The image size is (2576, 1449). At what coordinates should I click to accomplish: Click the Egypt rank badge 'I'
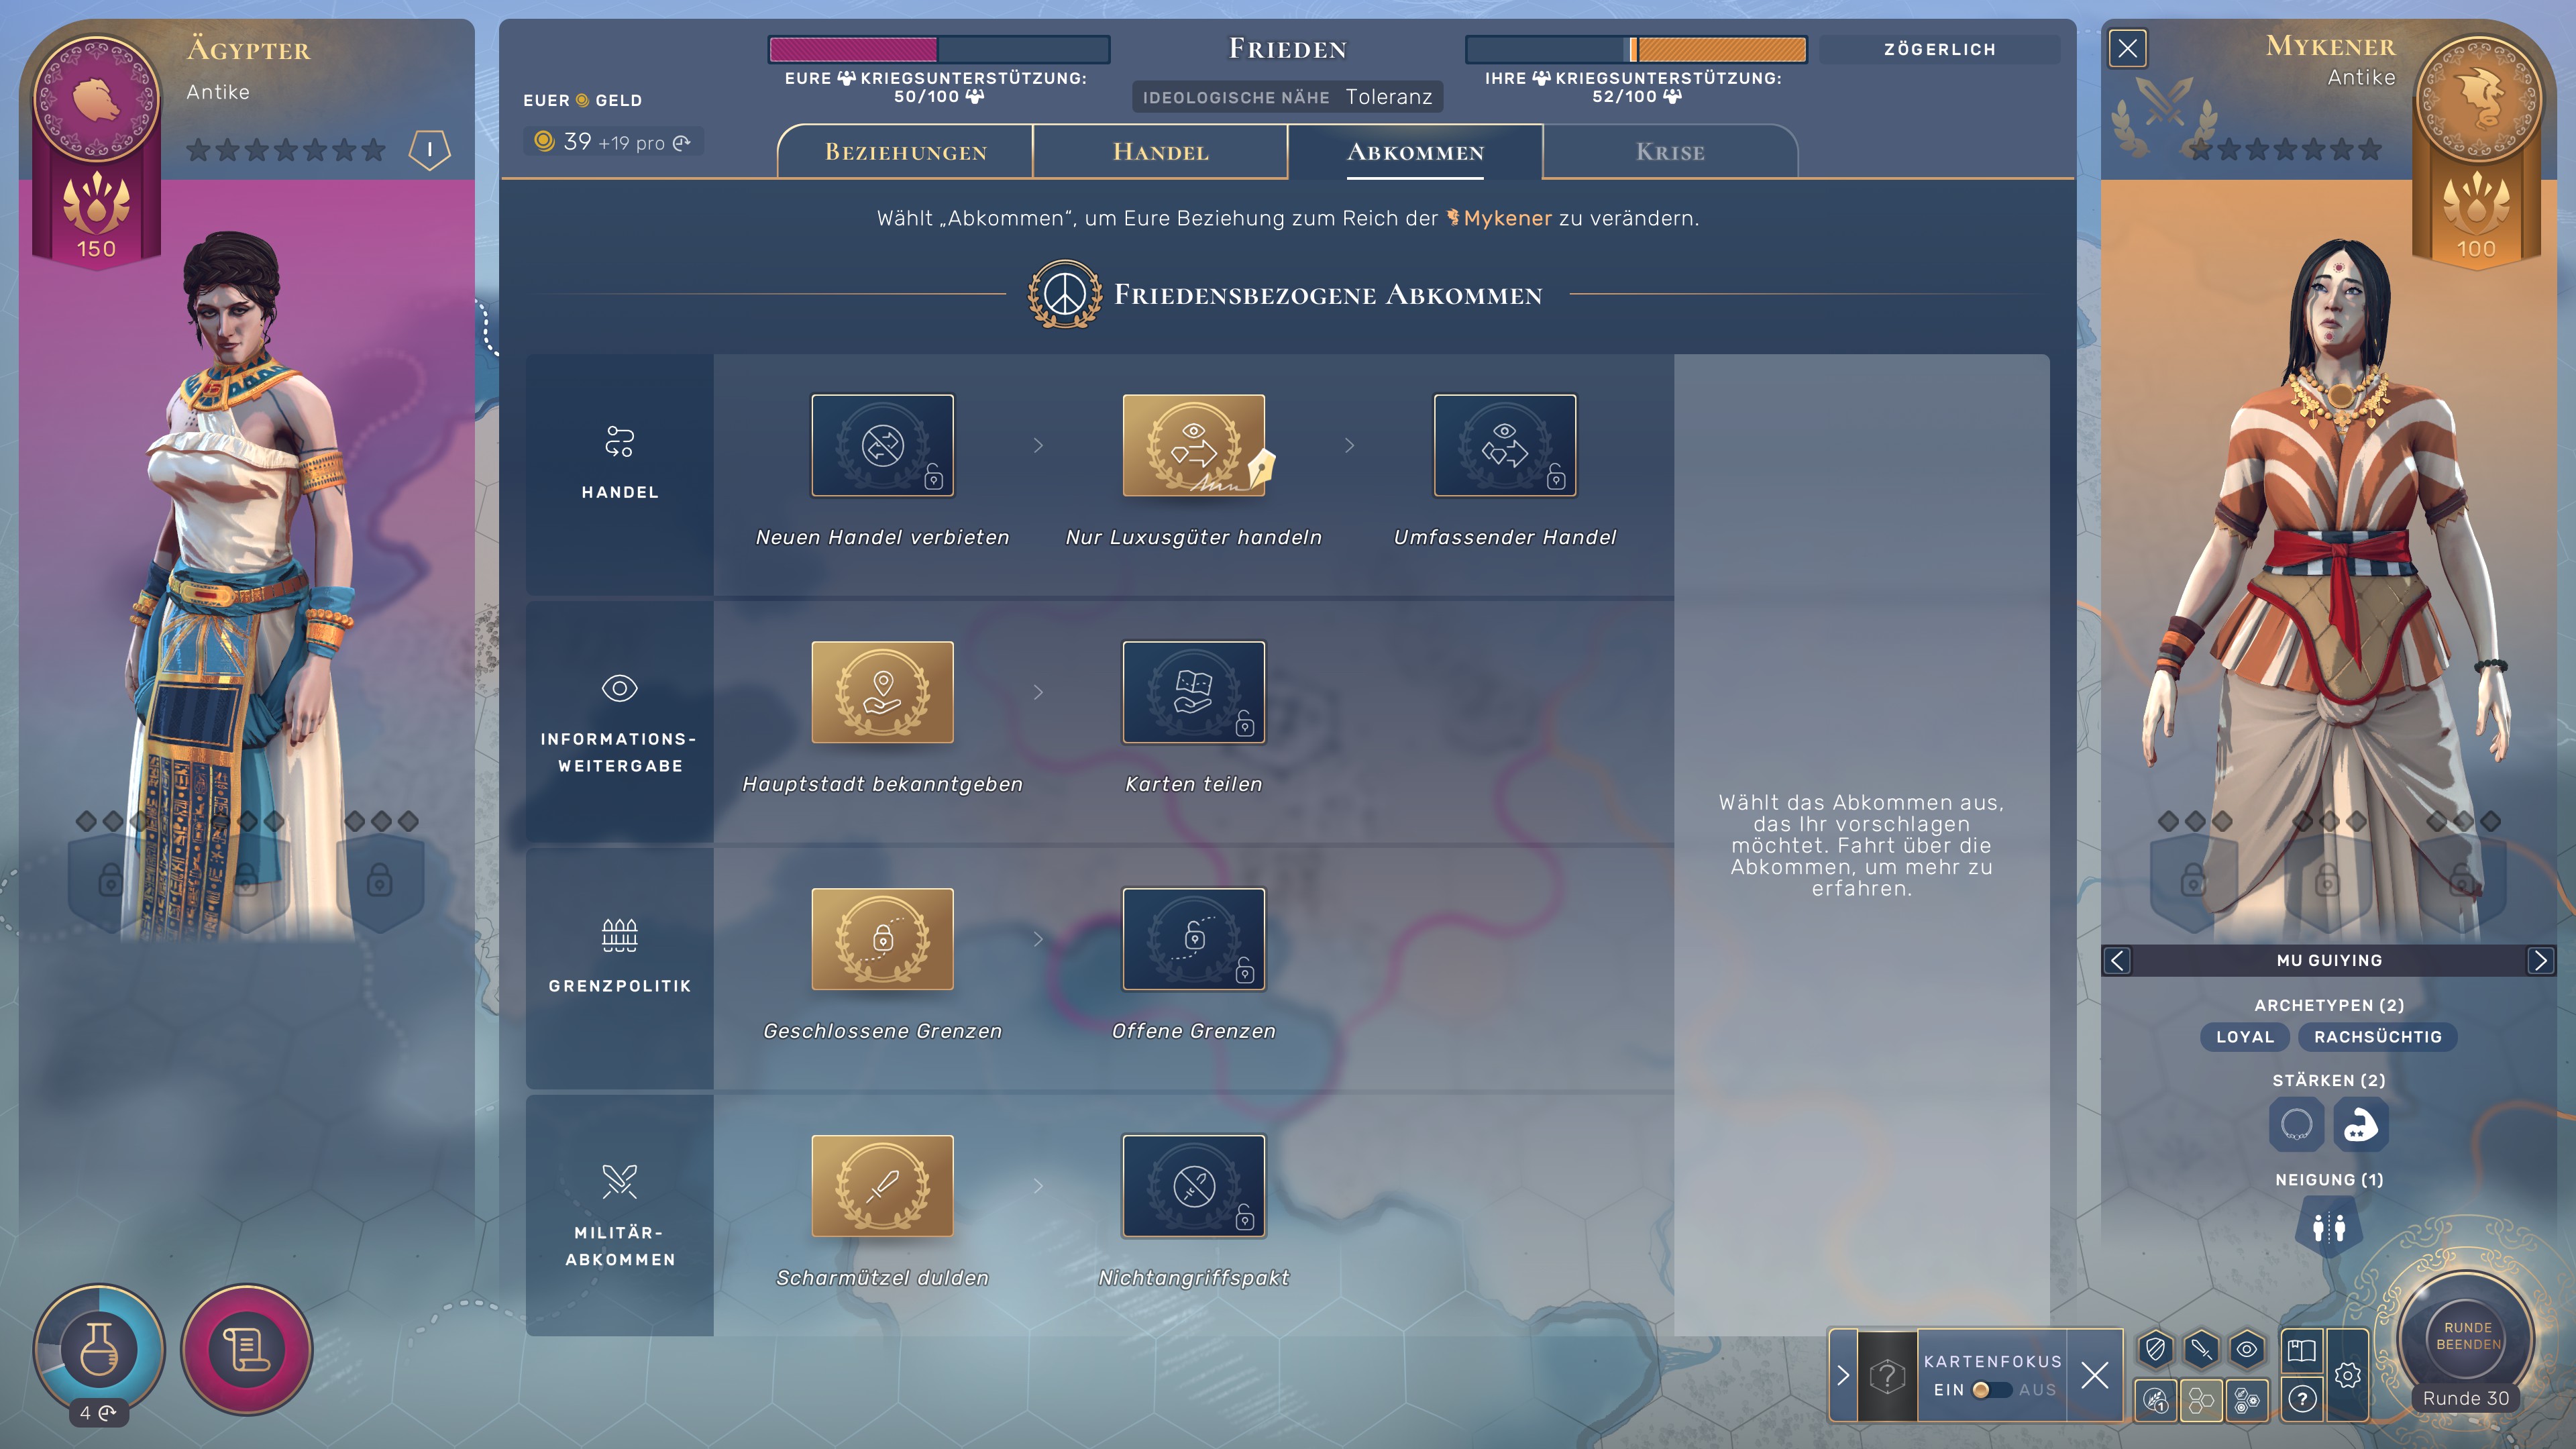430,150
